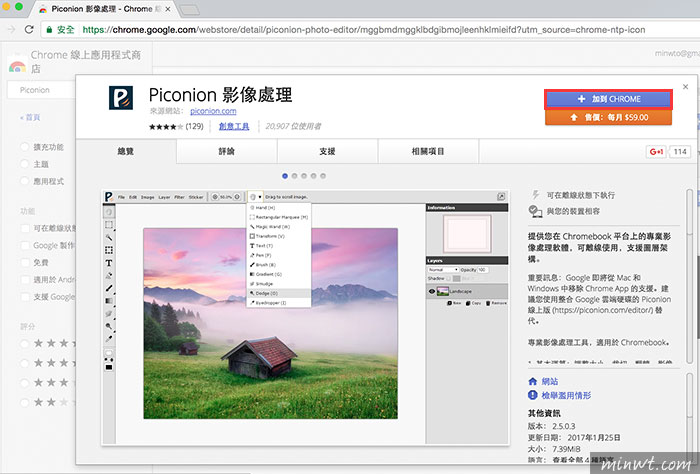Select the Transform tool in preview's left toolbar
The width and height of the screenshot is (700, 474).
(109, 250)
